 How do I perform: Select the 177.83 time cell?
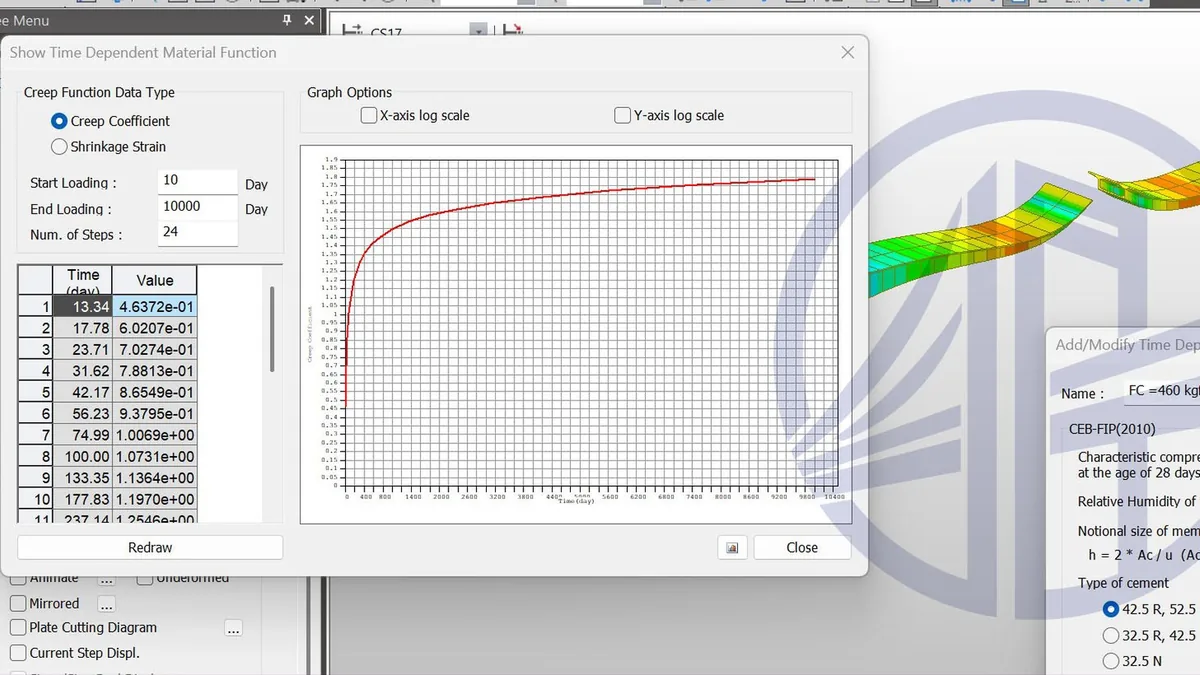point(83,499)
